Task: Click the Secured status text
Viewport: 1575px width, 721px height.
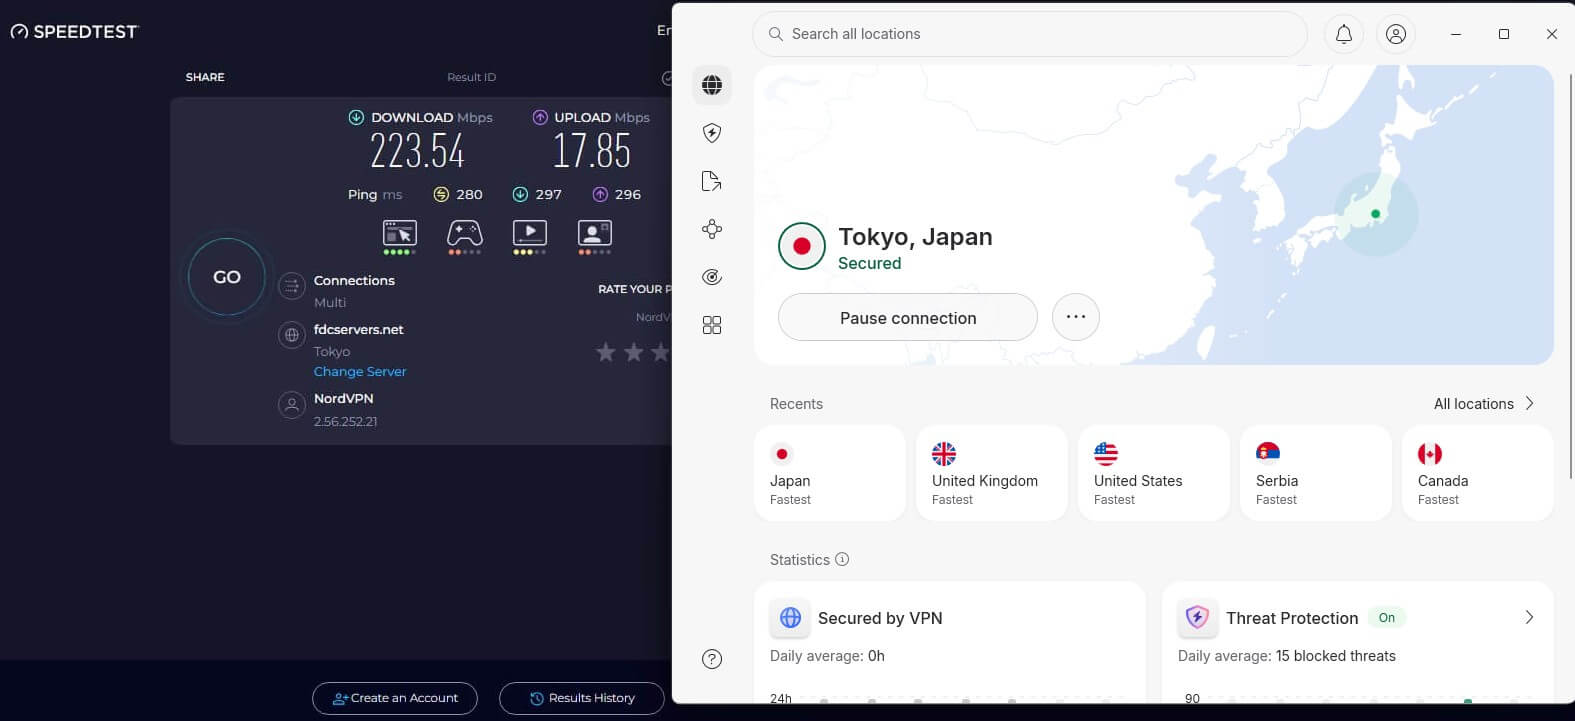Action: coord(870,263)
